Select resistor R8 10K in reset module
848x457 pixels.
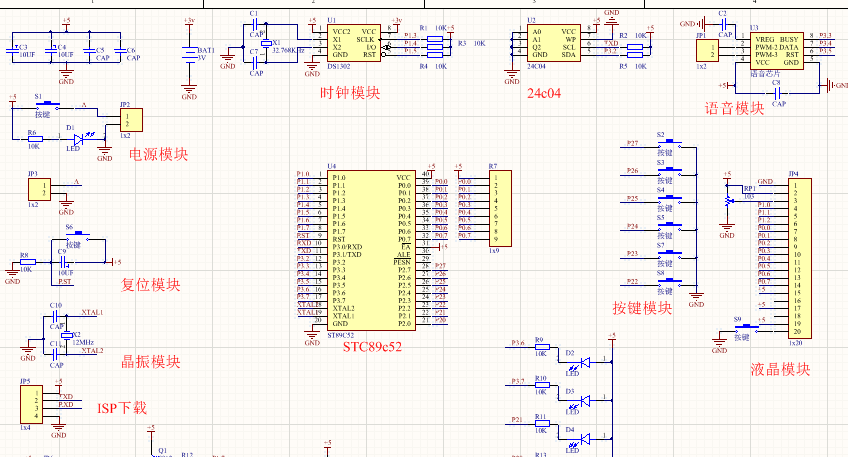point(28,262)
